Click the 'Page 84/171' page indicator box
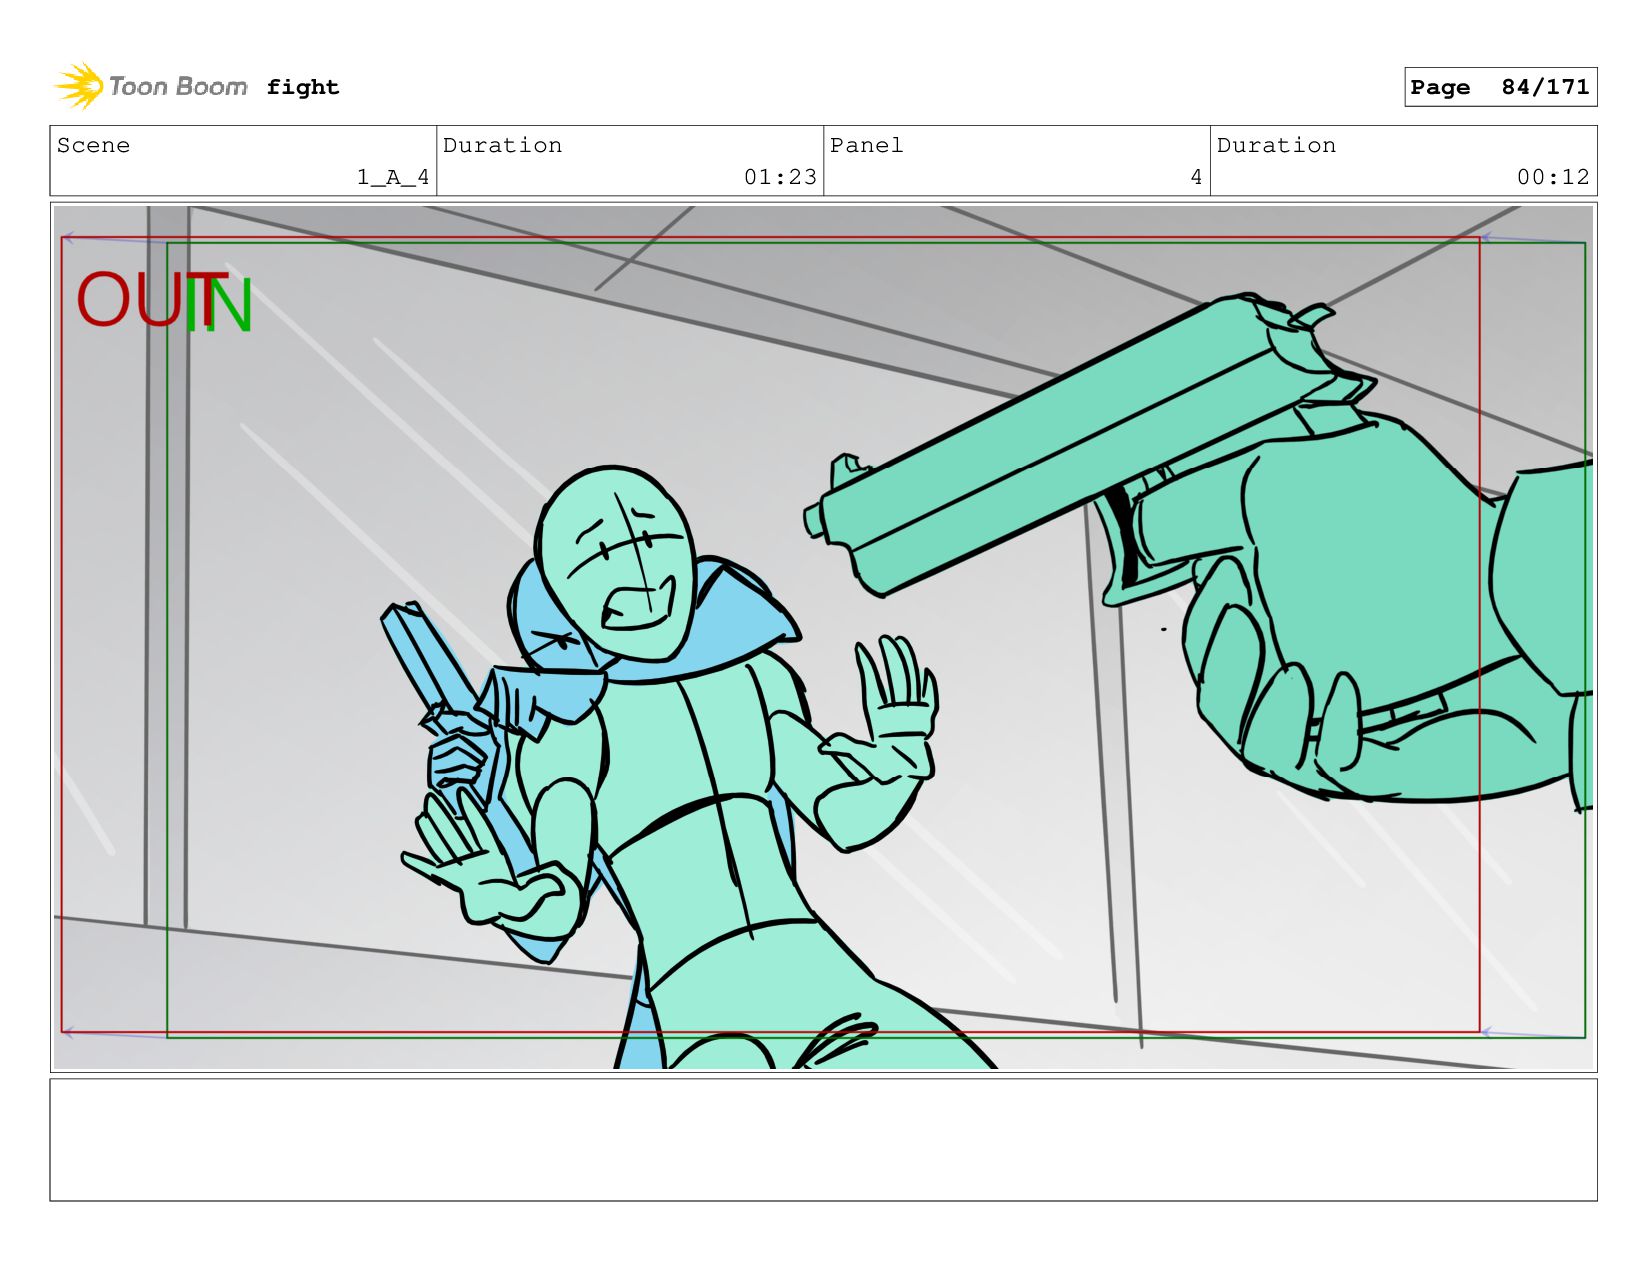The image size is (1648, 1276). coord(1500,87)
